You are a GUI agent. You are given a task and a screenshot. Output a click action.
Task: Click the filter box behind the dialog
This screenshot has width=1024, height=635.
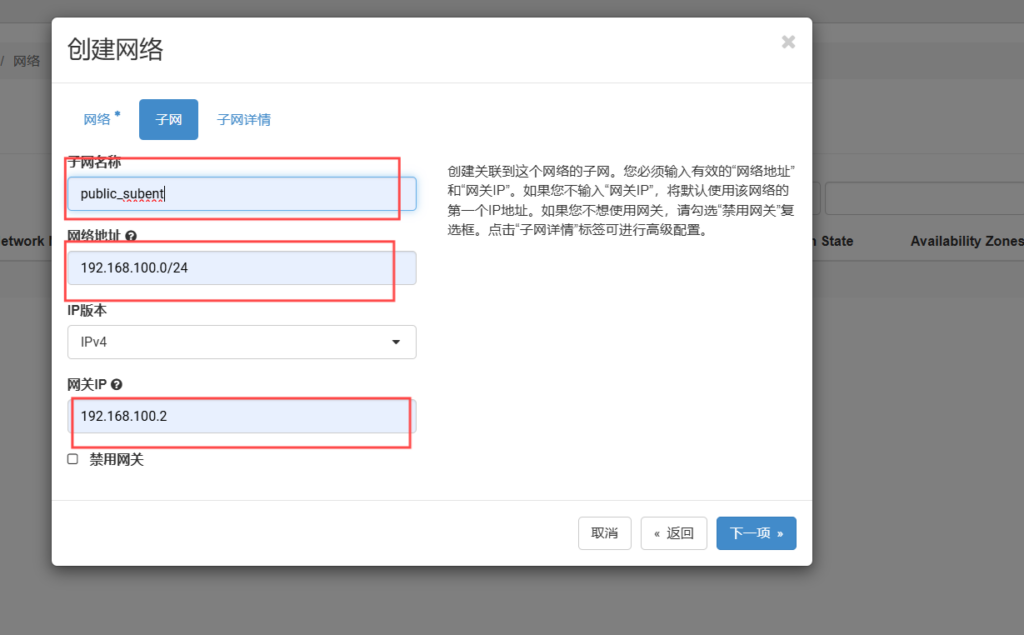[x=920, y=198]
